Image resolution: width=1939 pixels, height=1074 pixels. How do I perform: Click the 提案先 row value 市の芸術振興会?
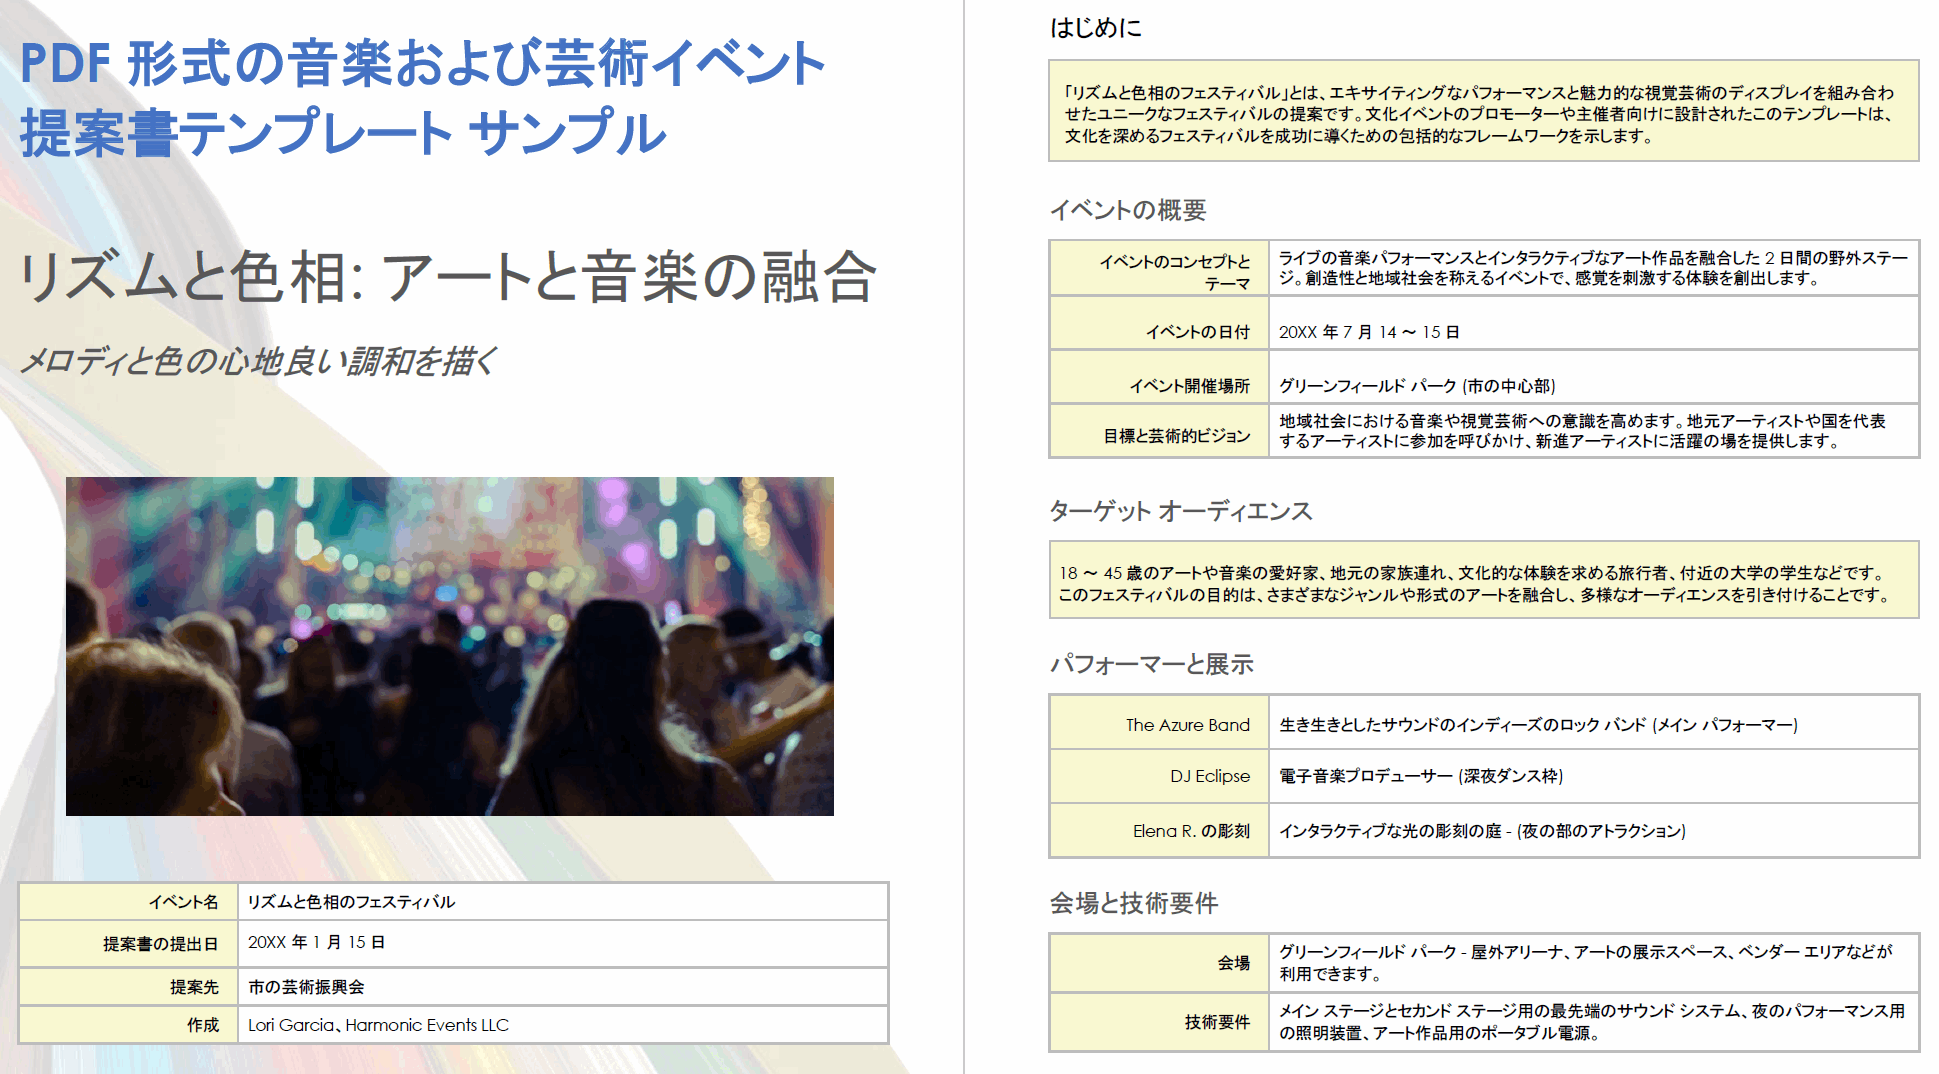tap(306, 984)
